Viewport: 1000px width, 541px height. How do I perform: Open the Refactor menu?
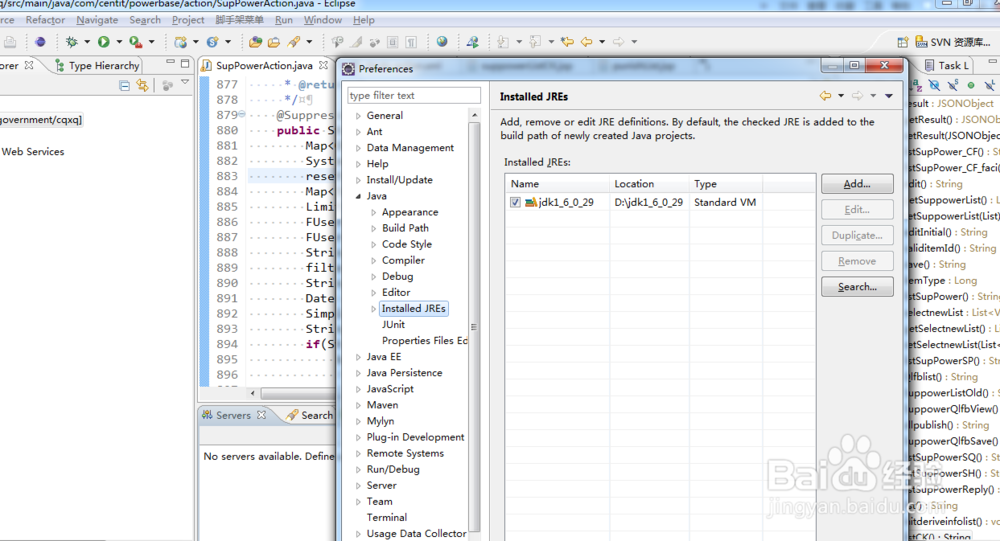coord(45,20)
